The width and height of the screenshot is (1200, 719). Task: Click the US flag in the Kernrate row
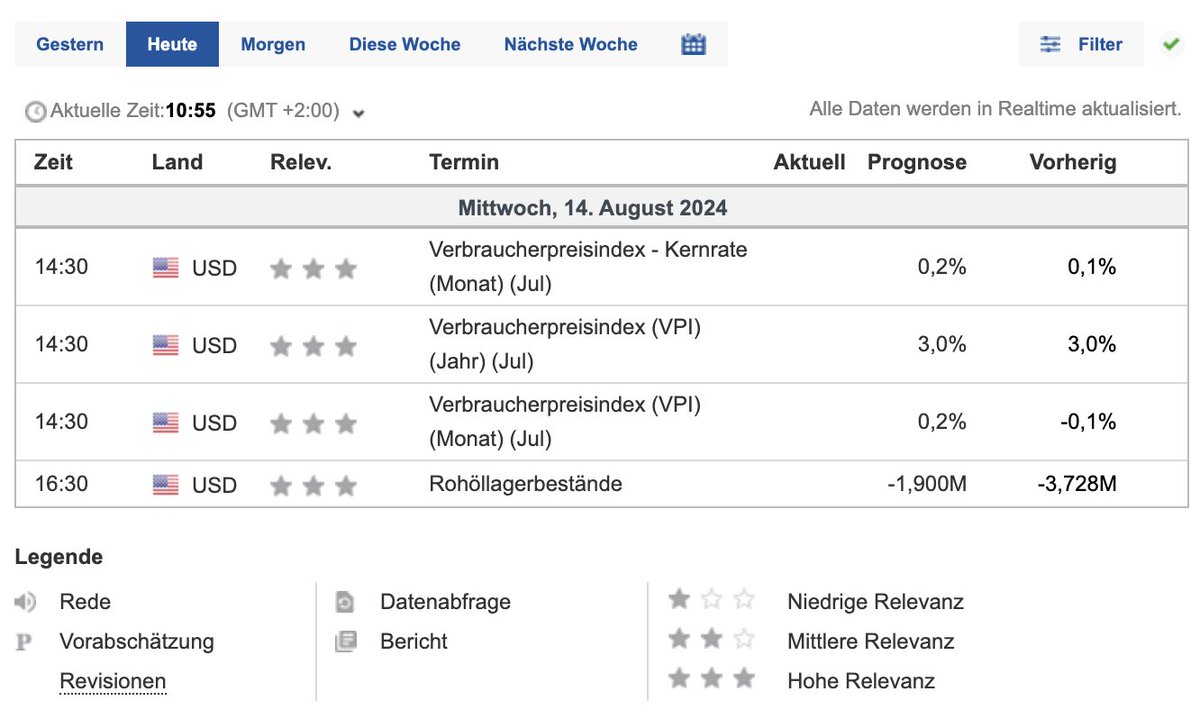point(166,267)
